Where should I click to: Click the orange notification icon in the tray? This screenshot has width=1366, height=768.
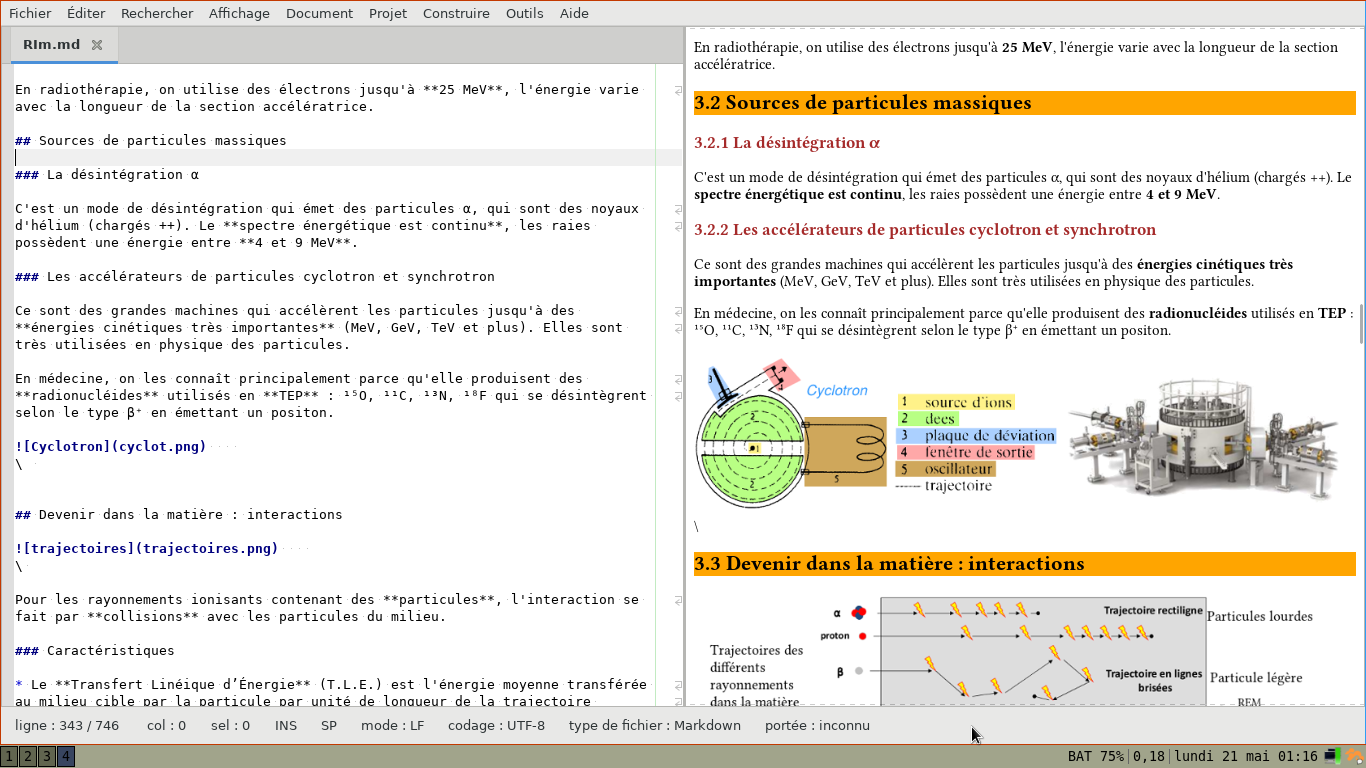(x=1355, y=756)
